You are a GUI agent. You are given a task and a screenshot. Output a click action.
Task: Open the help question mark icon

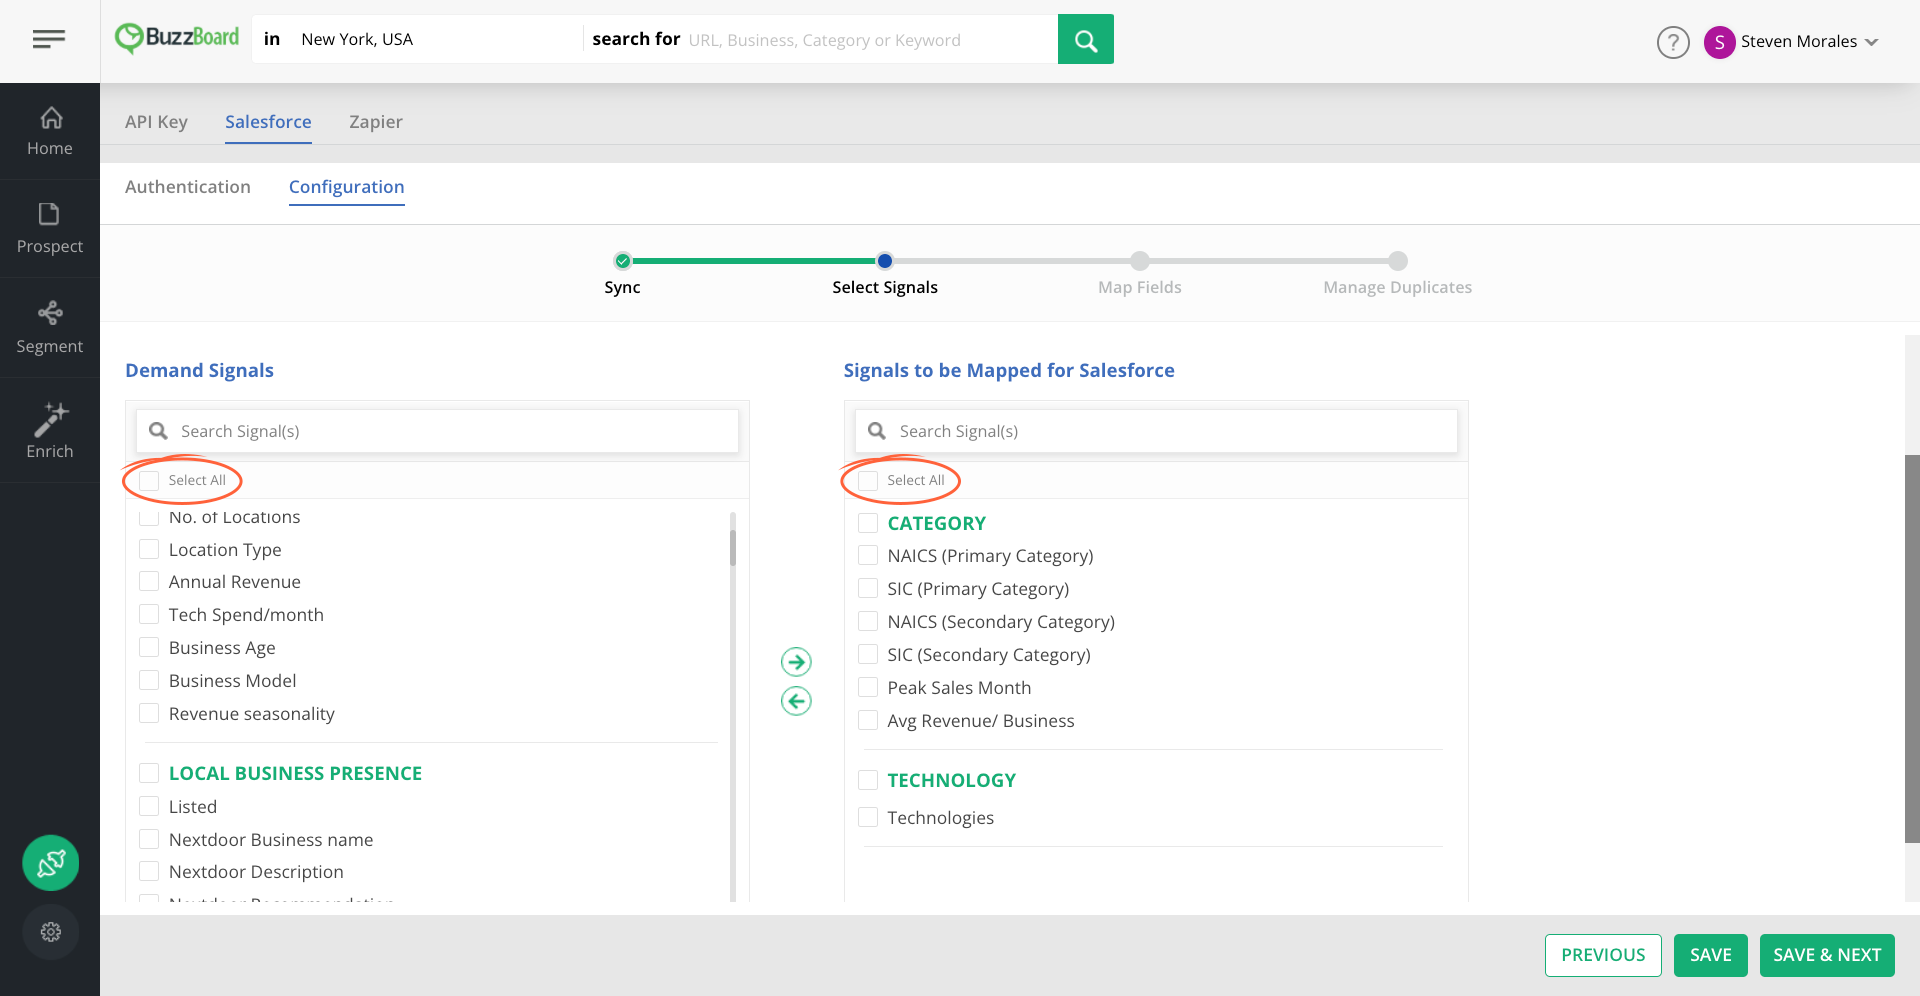pos(1673,42)
